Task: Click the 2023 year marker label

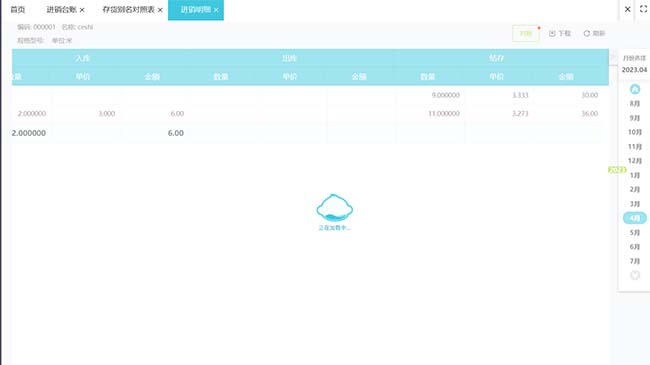Action: point(617,170)
